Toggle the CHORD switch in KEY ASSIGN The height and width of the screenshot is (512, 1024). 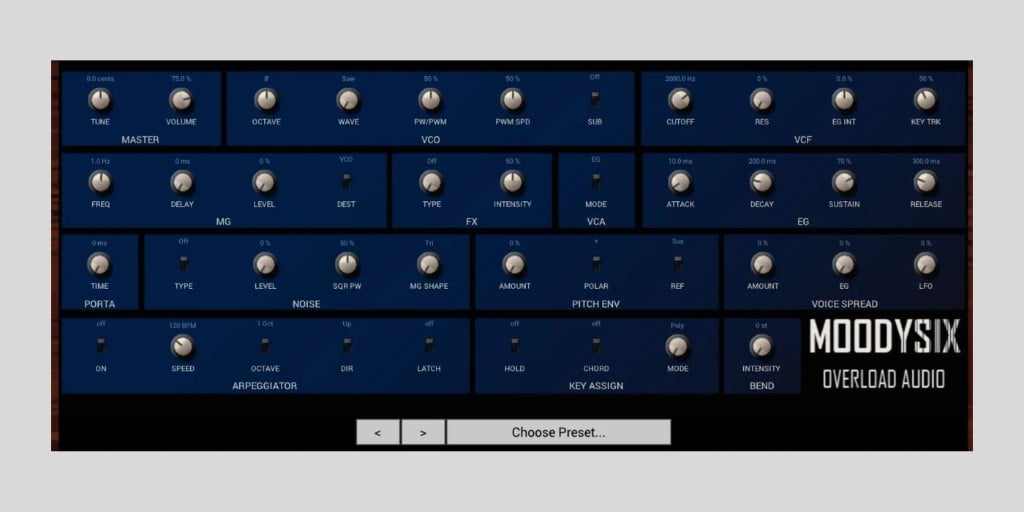pyautogui.click(x=596, y=346)
